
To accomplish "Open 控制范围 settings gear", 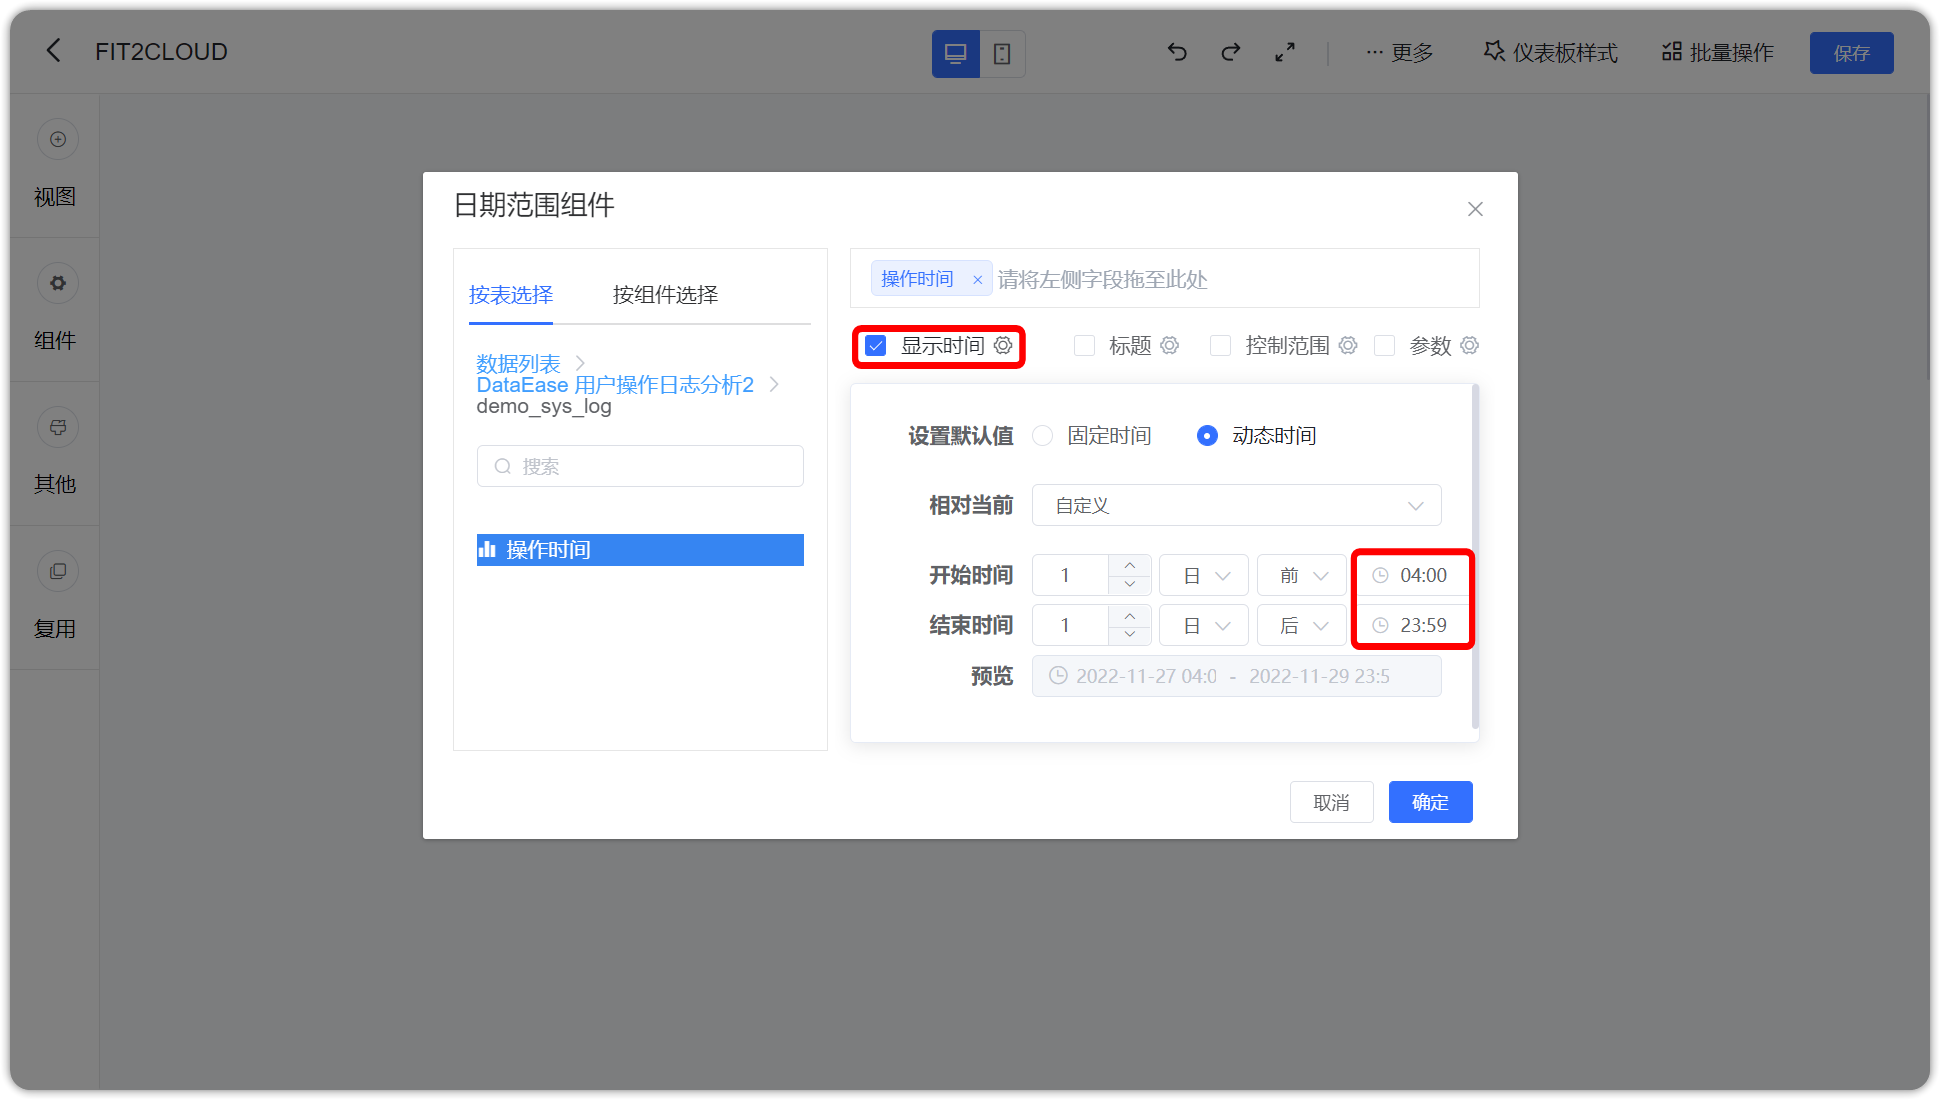I will pos(1348,346).
